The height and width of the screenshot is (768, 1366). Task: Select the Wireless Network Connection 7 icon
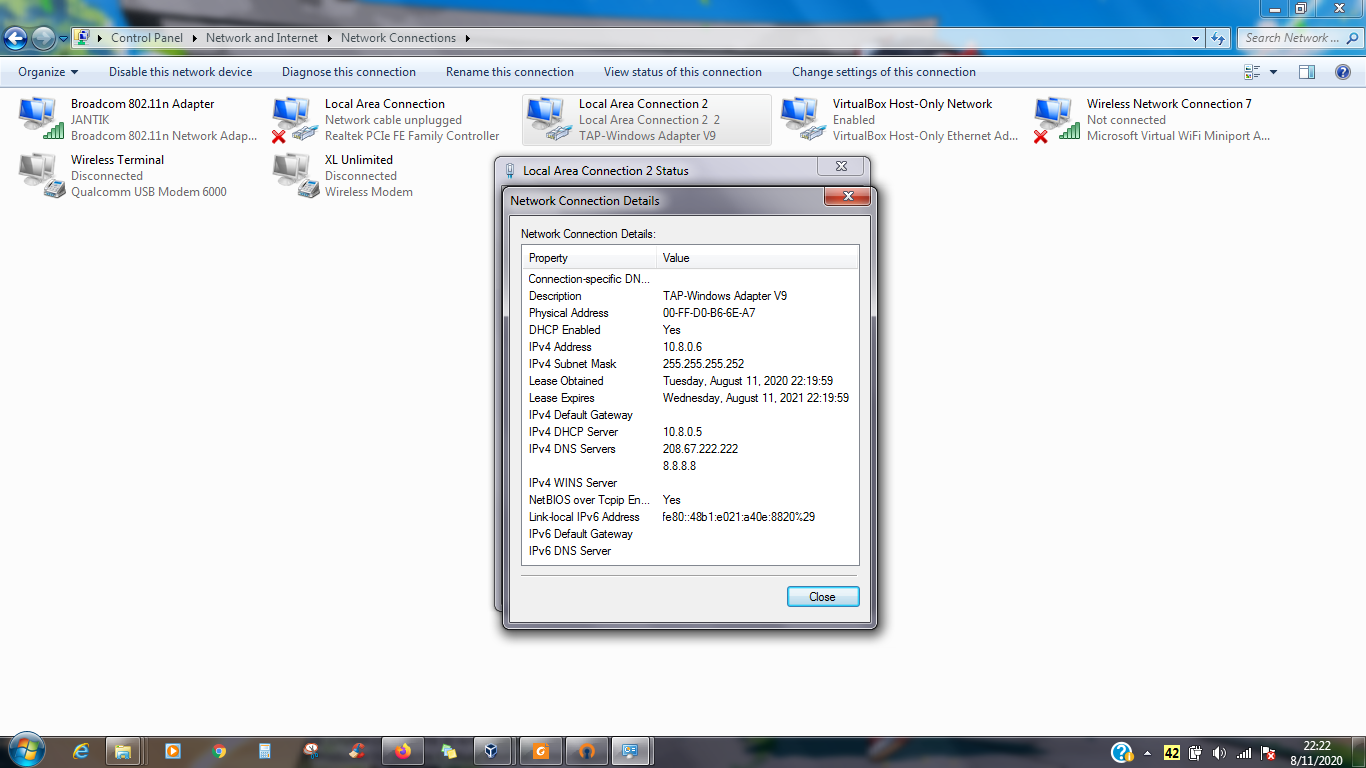click(1056, 119)
